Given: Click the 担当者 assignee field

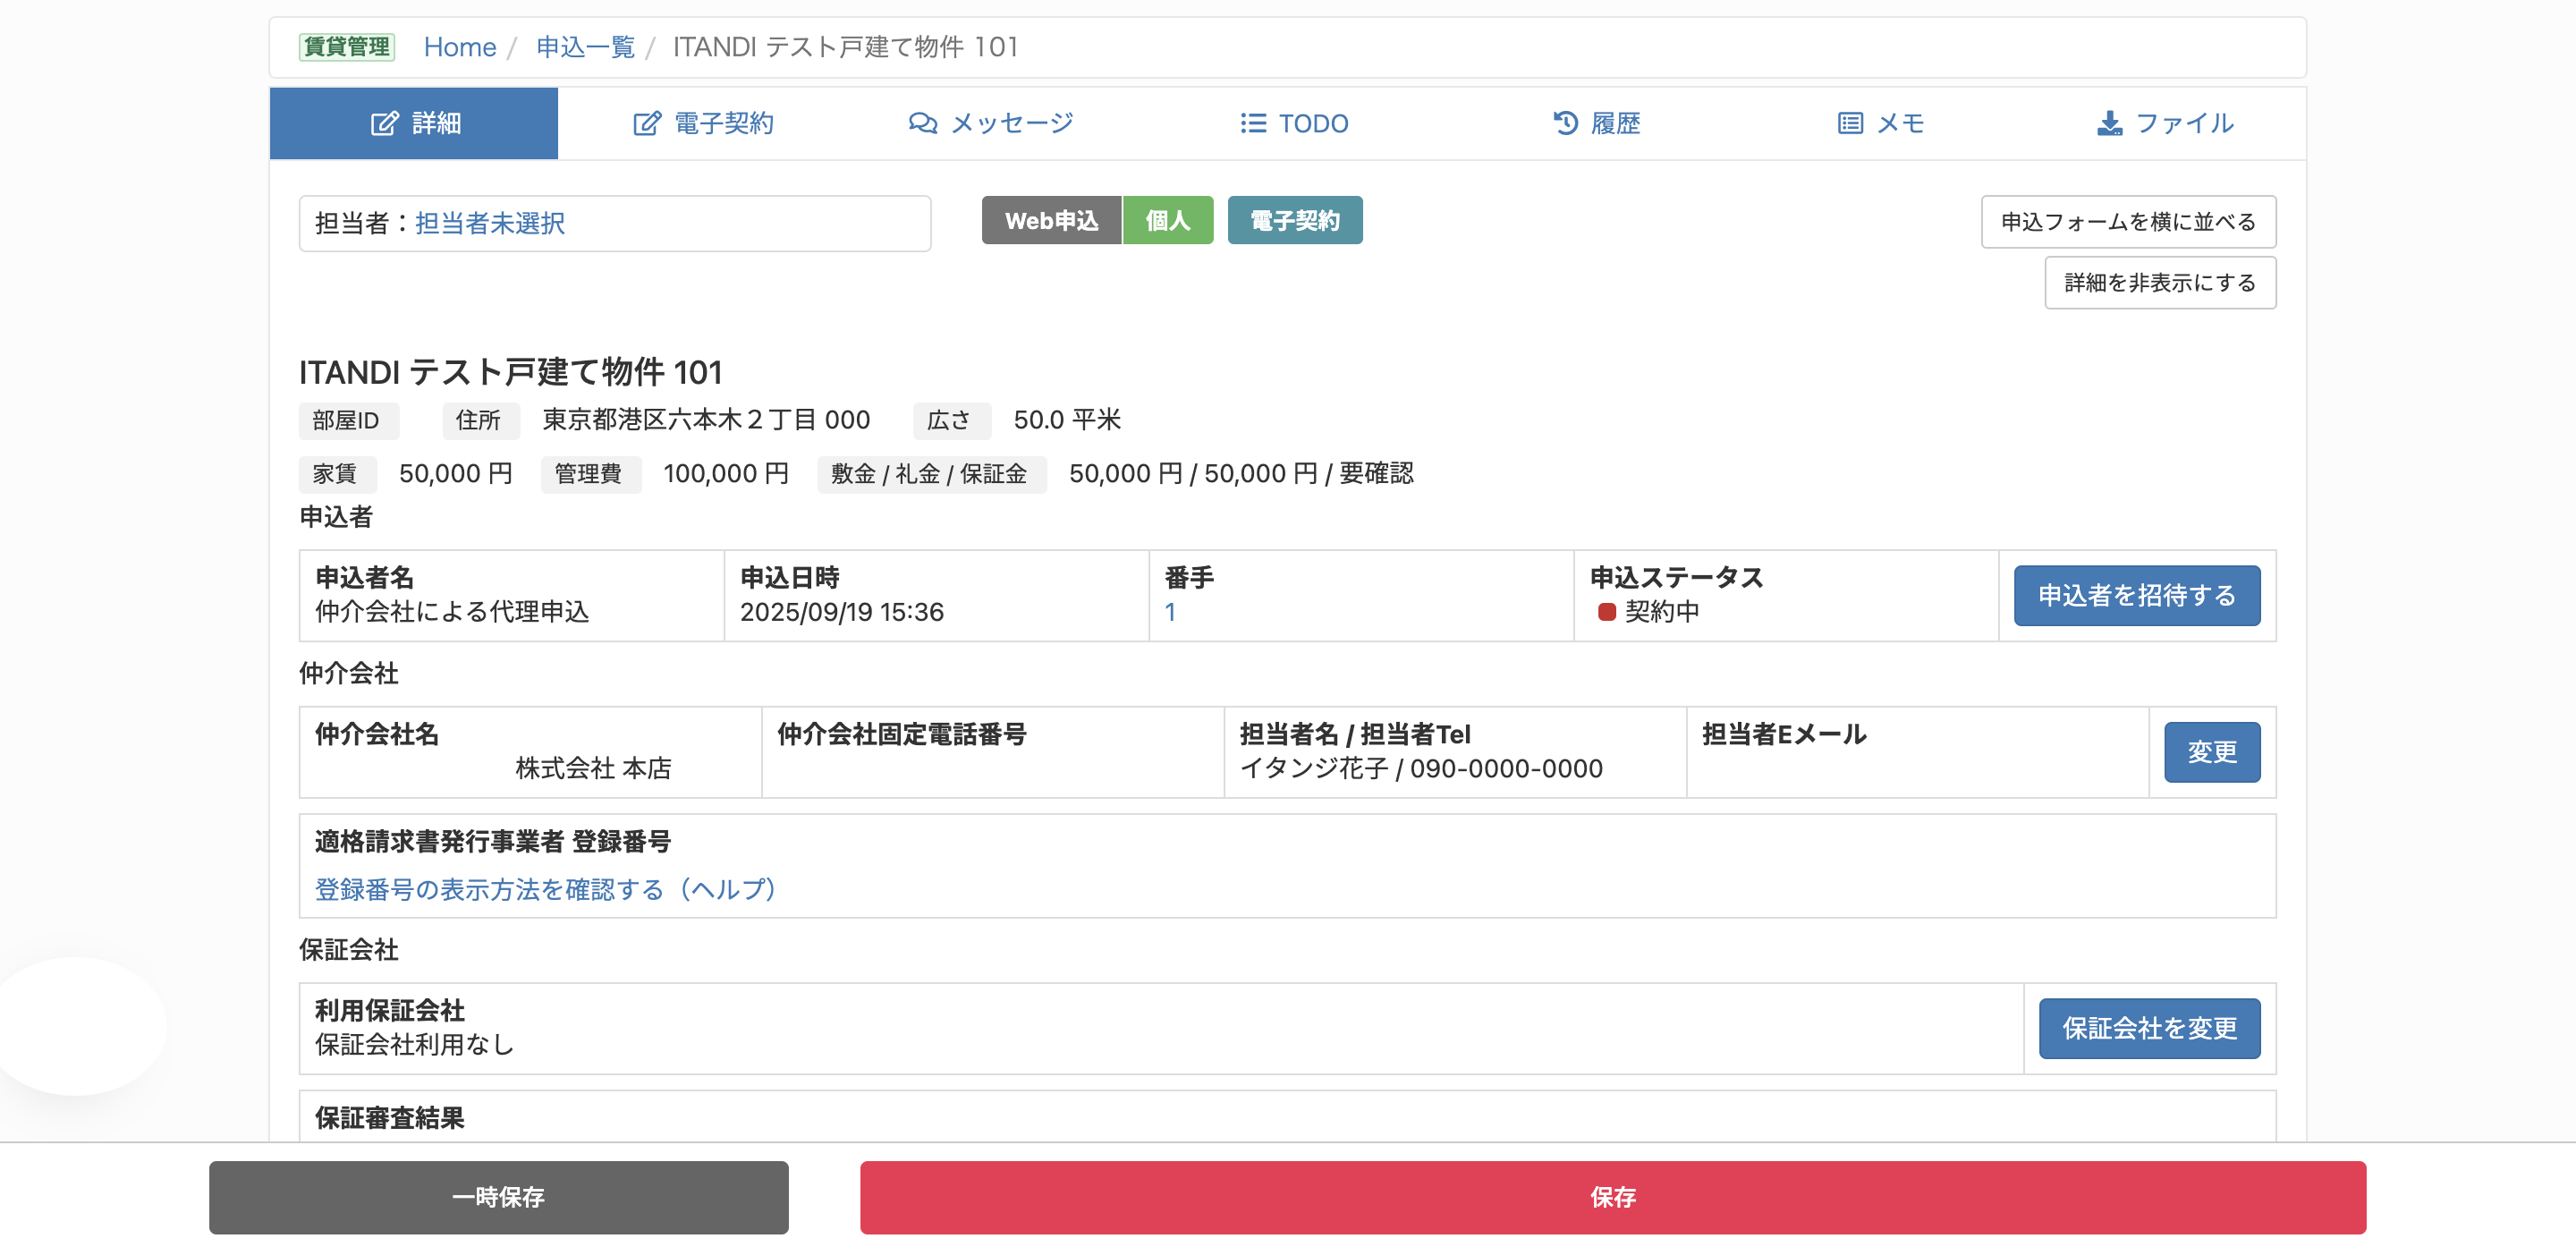Looking at the screenshot, I should (x=615, y=223).
